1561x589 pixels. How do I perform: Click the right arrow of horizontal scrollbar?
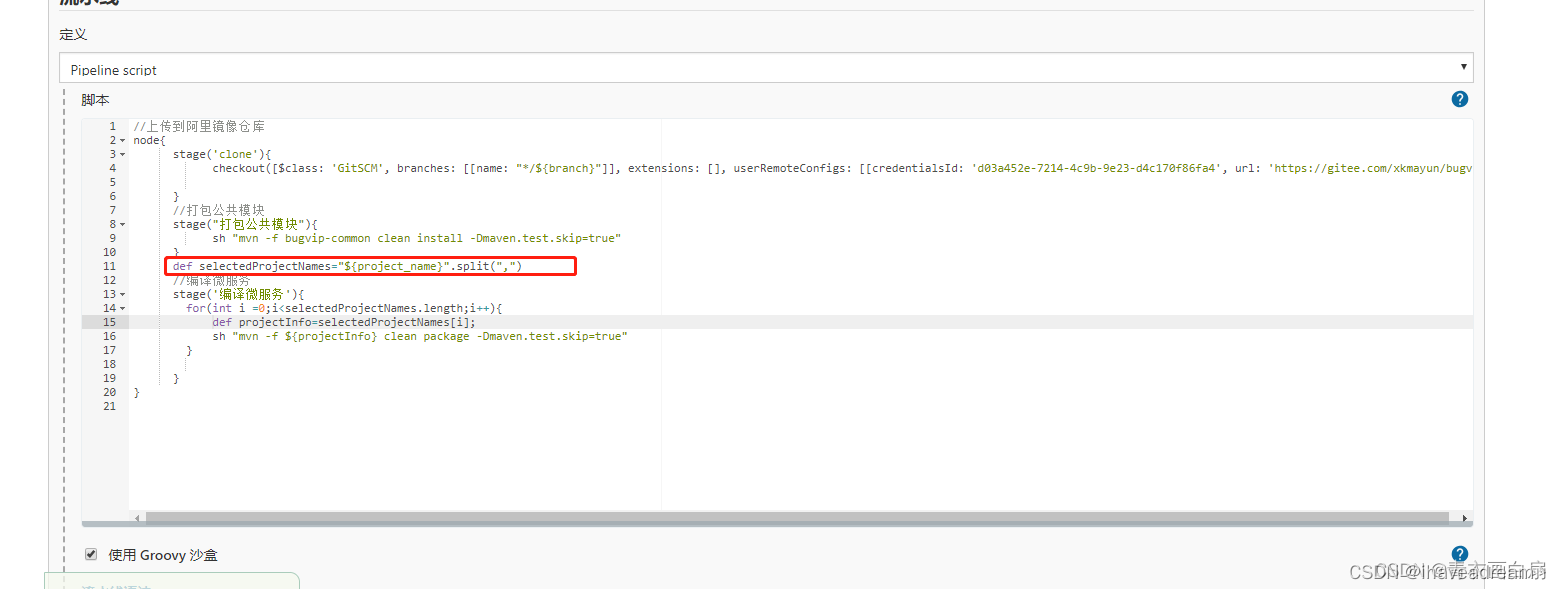(1464, 518)
